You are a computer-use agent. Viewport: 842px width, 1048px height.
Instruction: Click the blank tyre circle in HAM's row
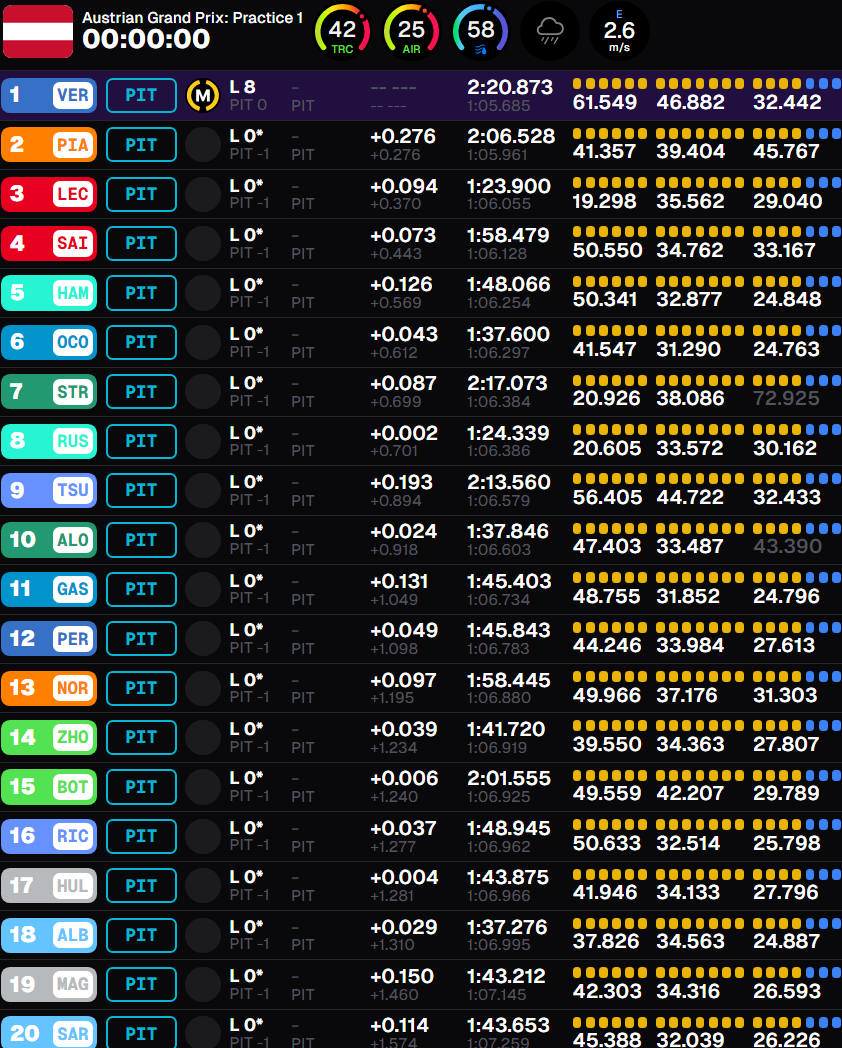[202, 293]
